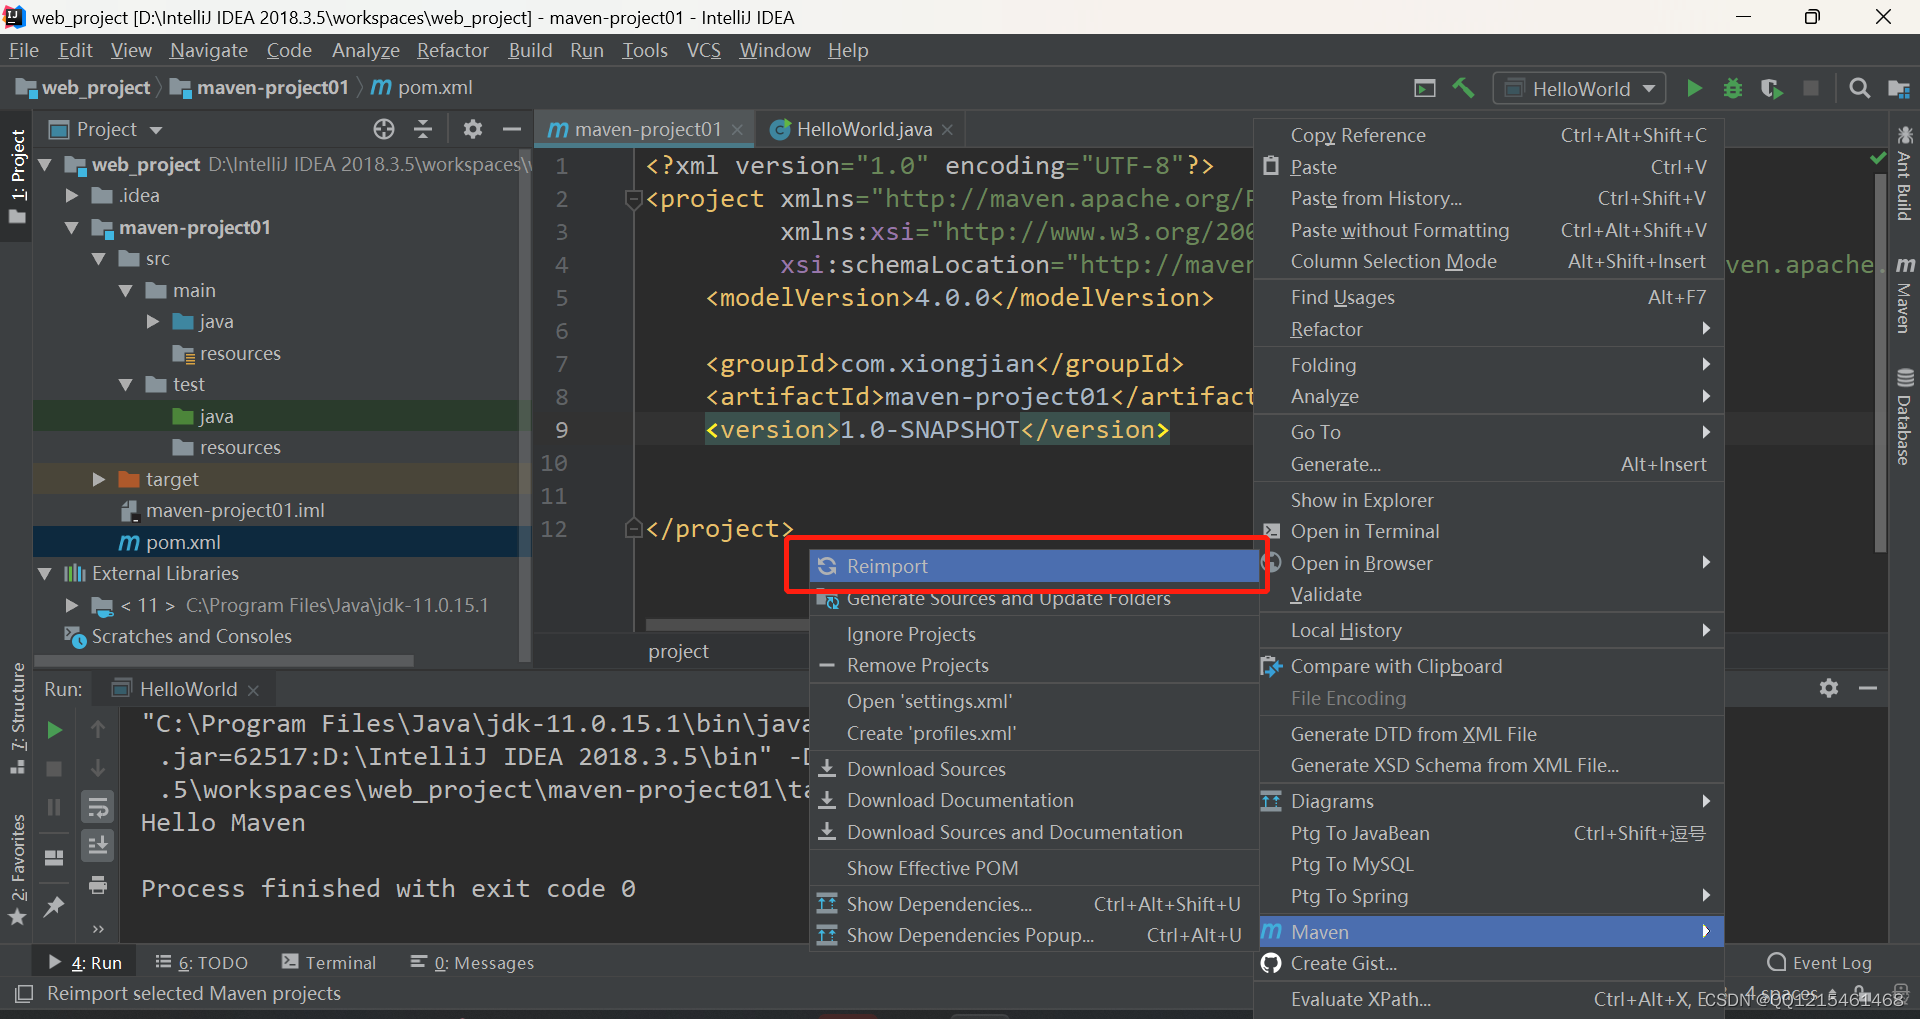The height and width of the screenshot is (1019, 1920).
Task: Open Run tool window settings gear
Action: point(1829,688)
